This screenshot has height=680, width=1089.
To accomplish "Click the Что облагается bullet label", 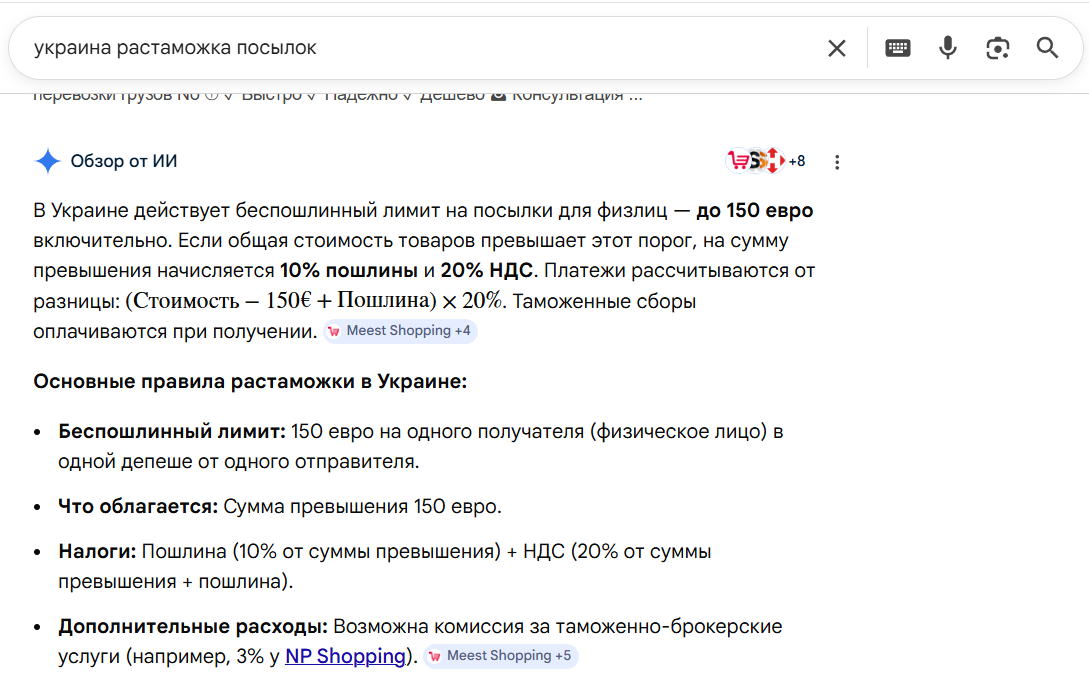I will (x=138, y=506).
